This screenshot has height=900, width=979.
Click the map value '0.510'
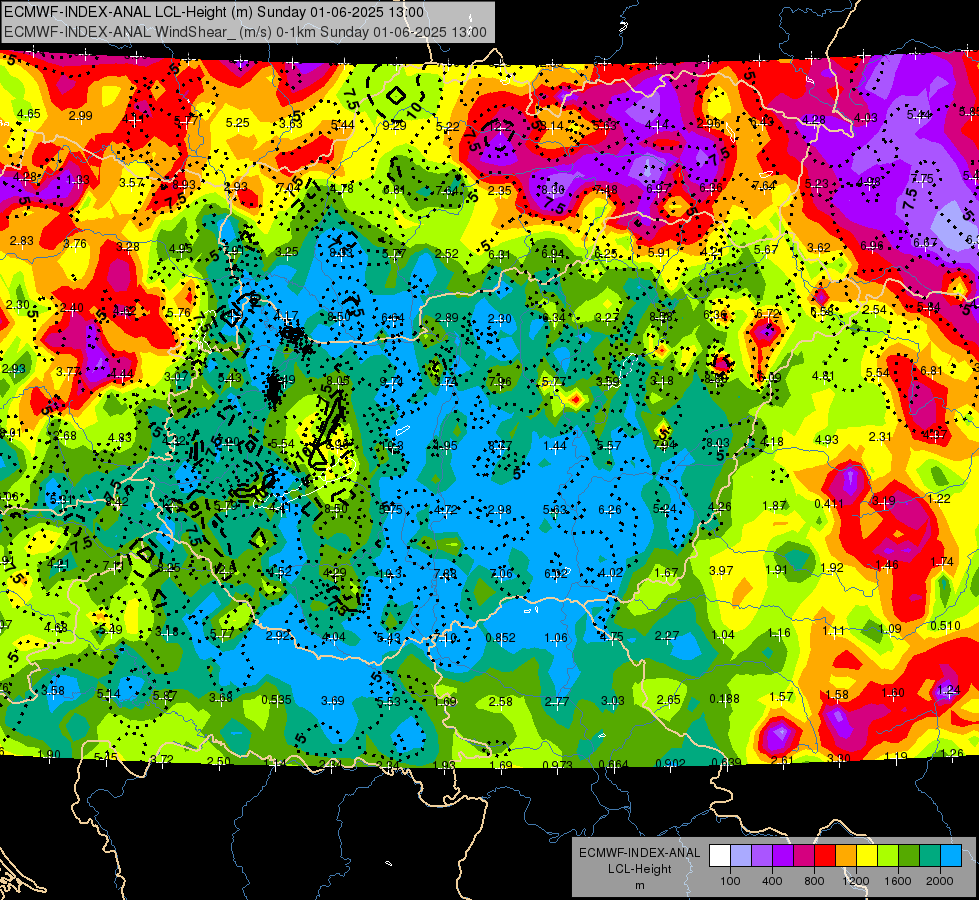(x=945, y=626)
